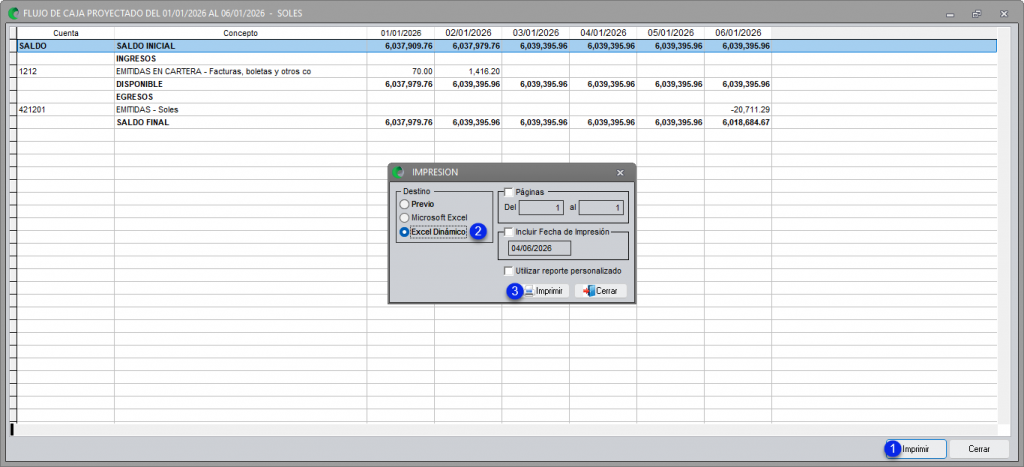1024x467 pixels.
Task: Click the EMITIDAS EN CARTERA concept row
Action: (240, 72)
